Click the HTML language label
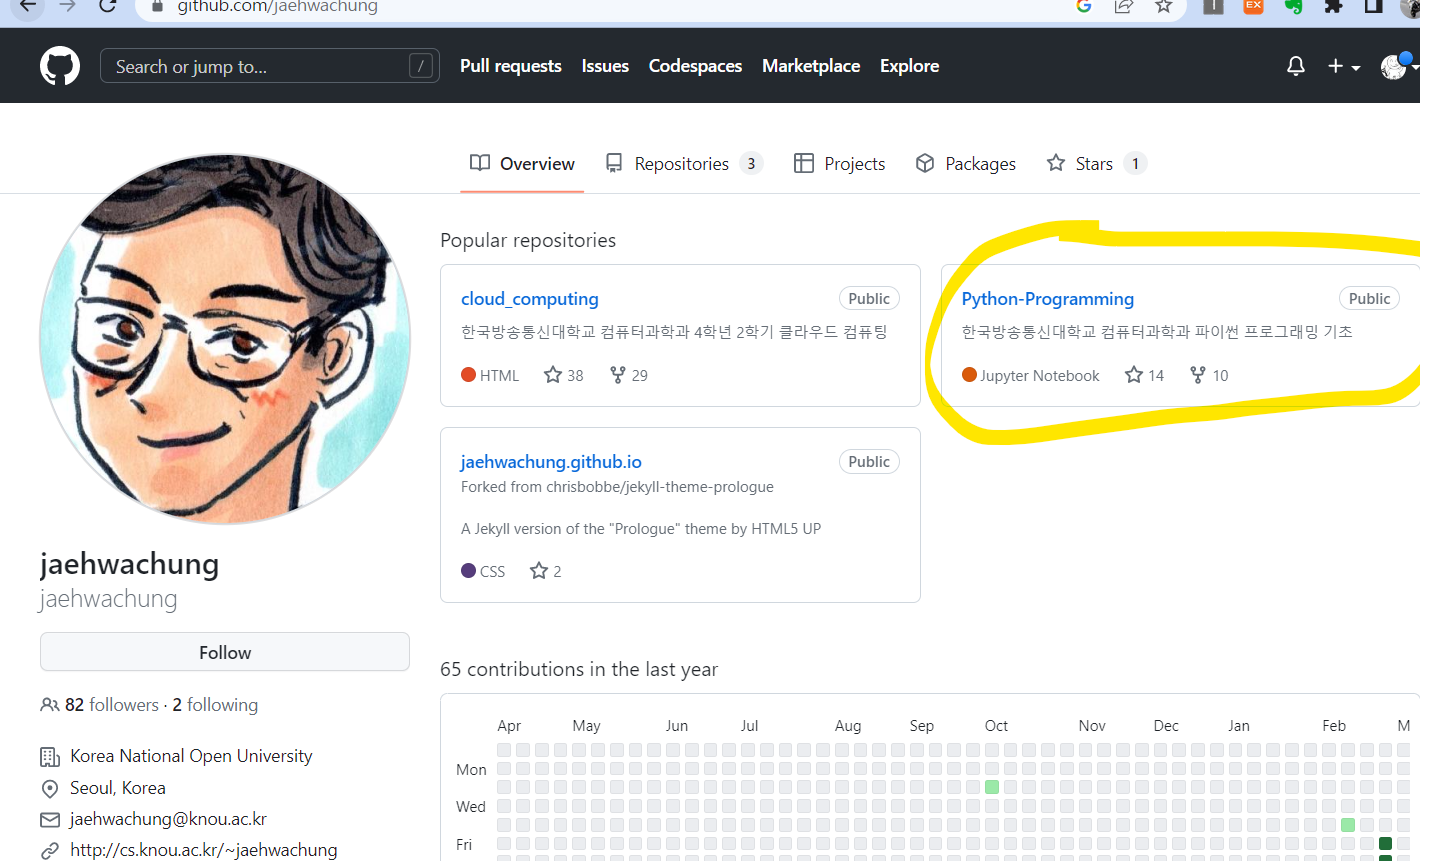Viewport: 1449px width, 861px height. (499, 376)
